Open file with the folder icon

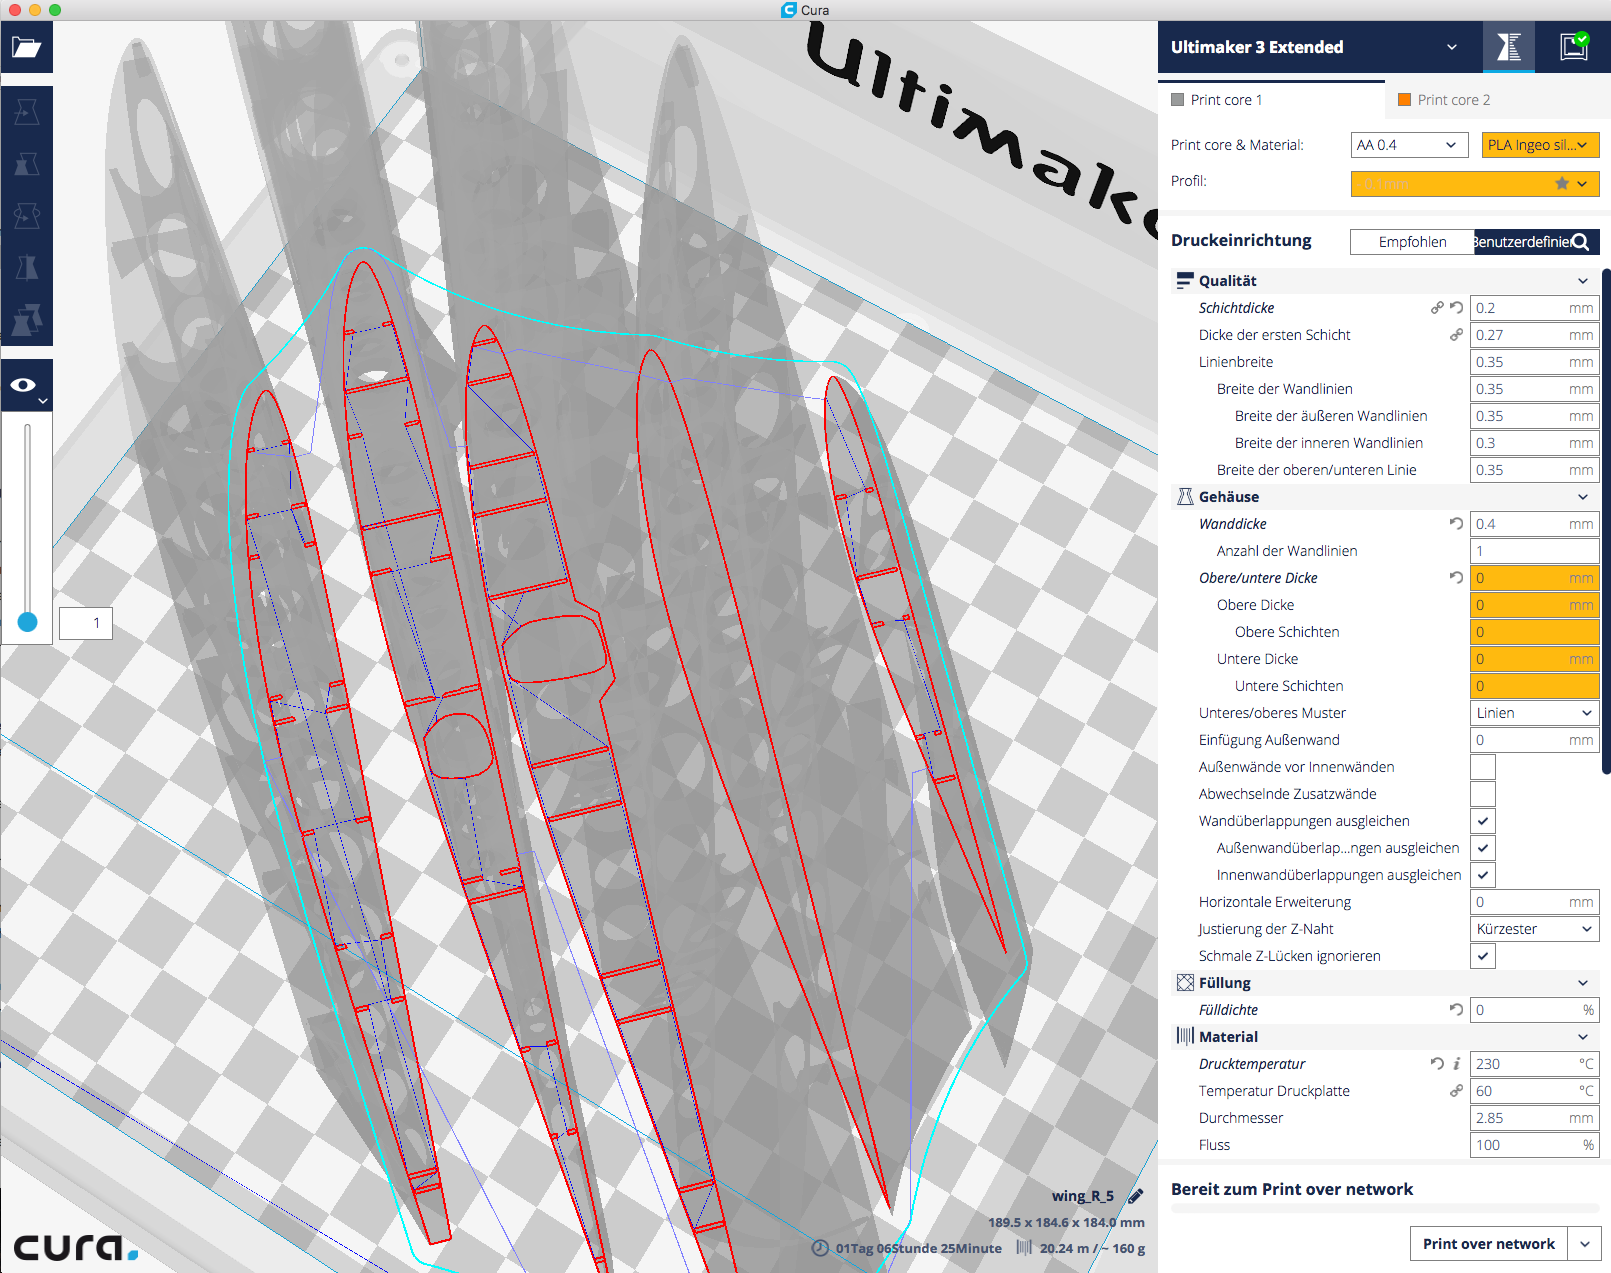click(x=26, y=47)
